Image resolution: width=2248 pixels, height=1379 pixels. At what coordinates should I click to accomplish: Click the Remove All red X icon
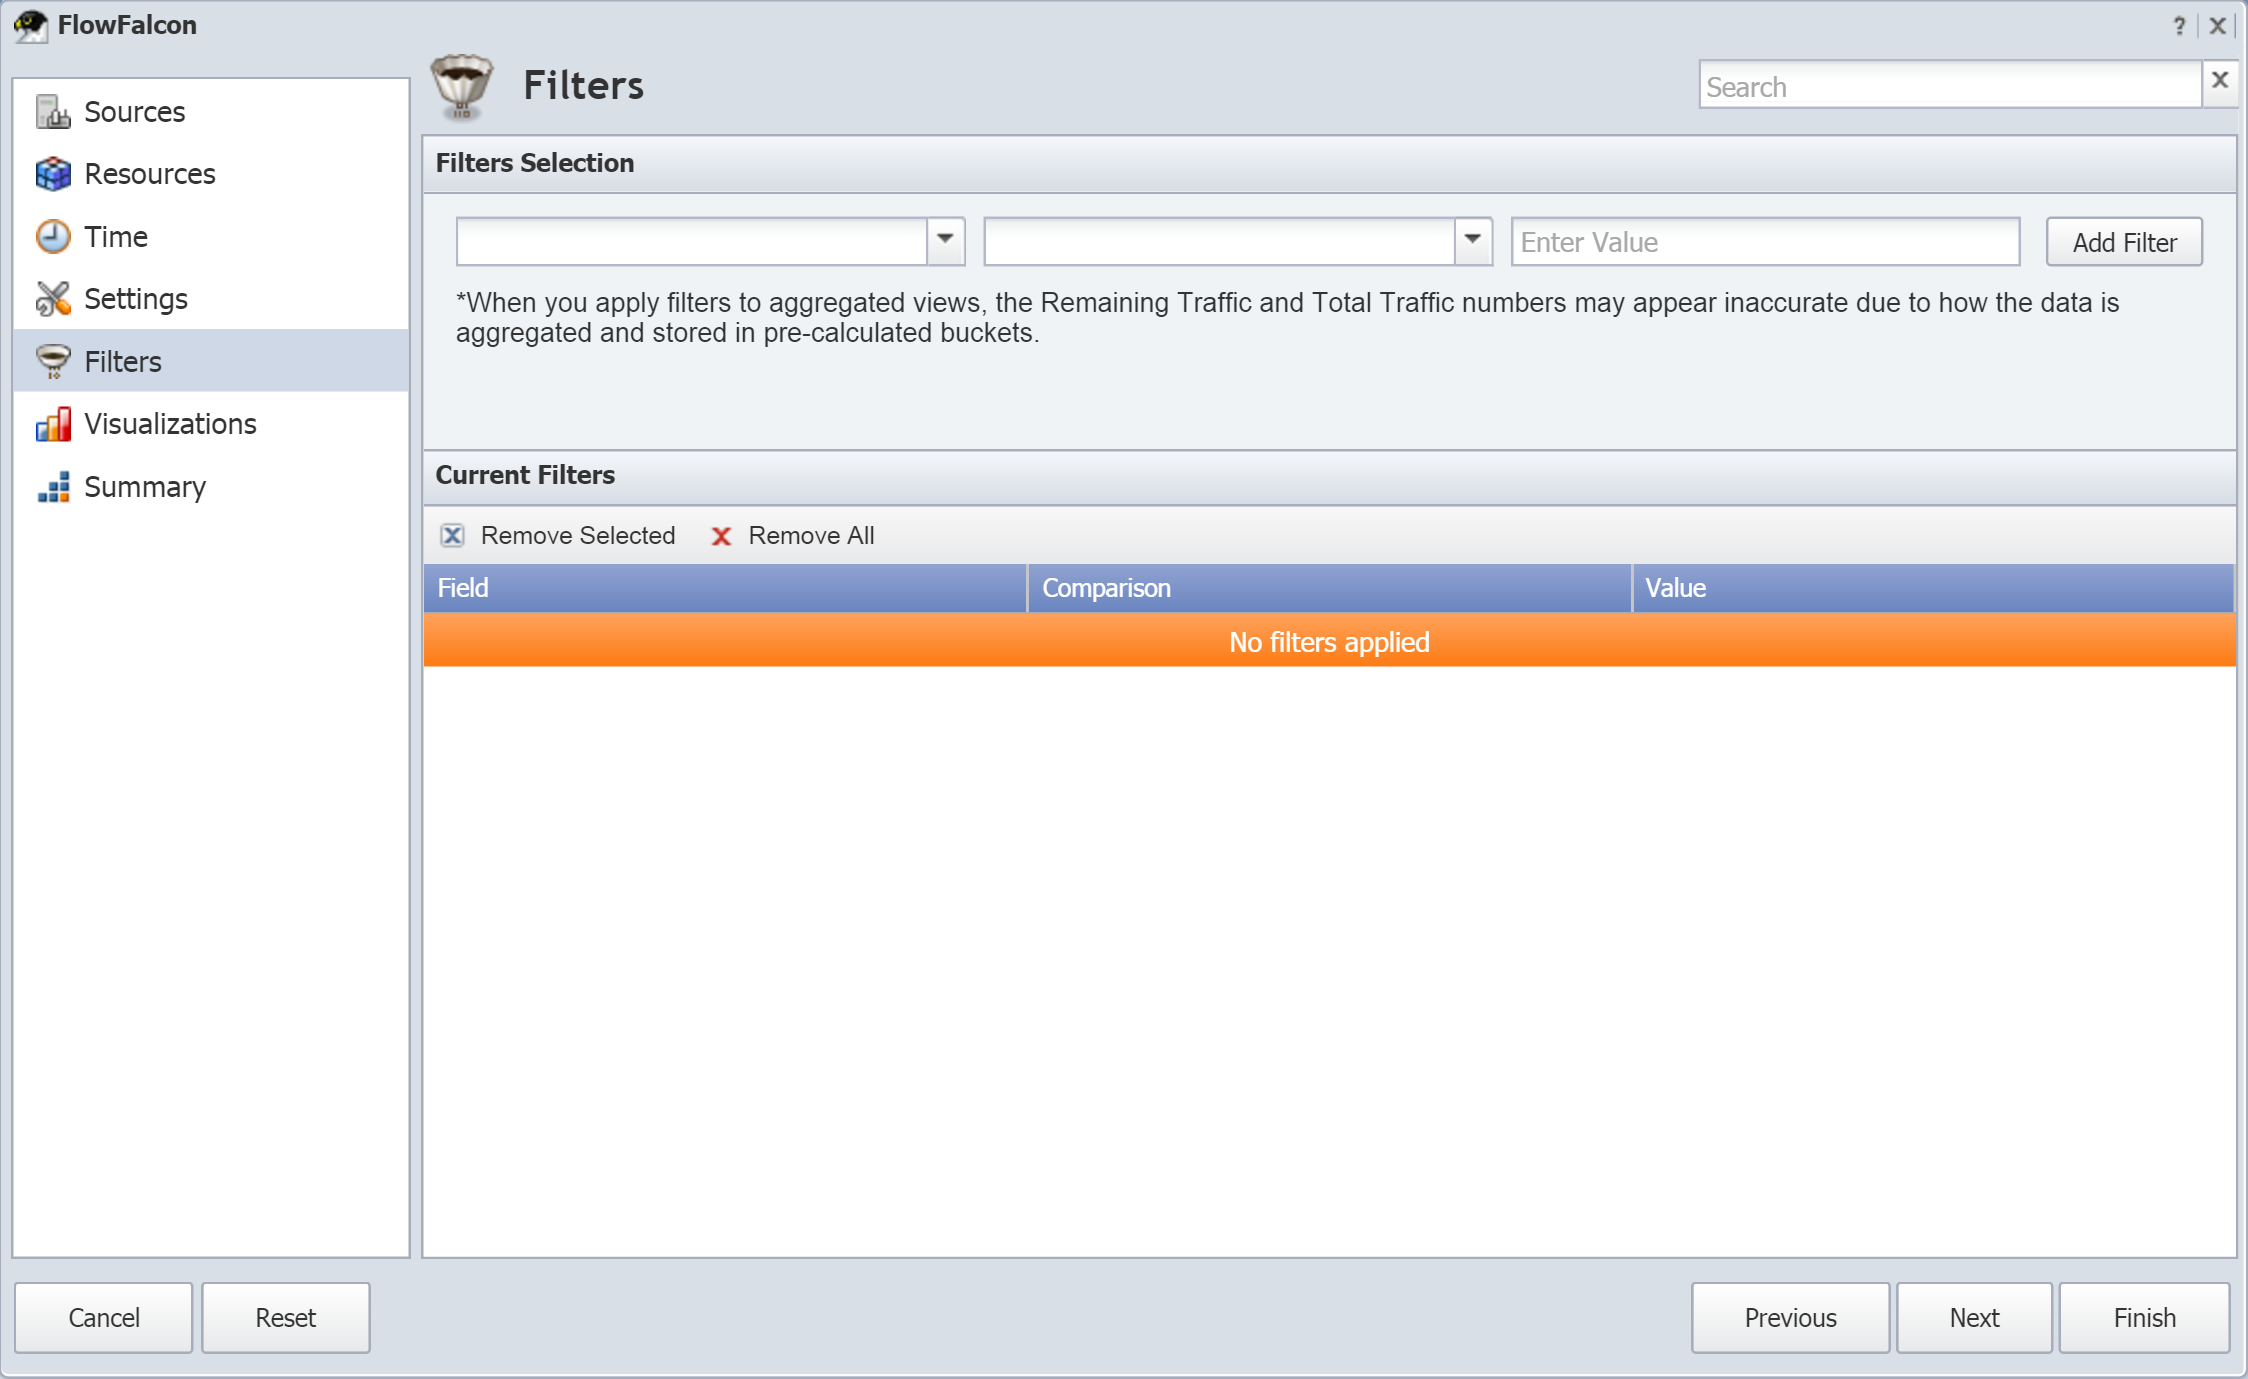pos(721,535)
